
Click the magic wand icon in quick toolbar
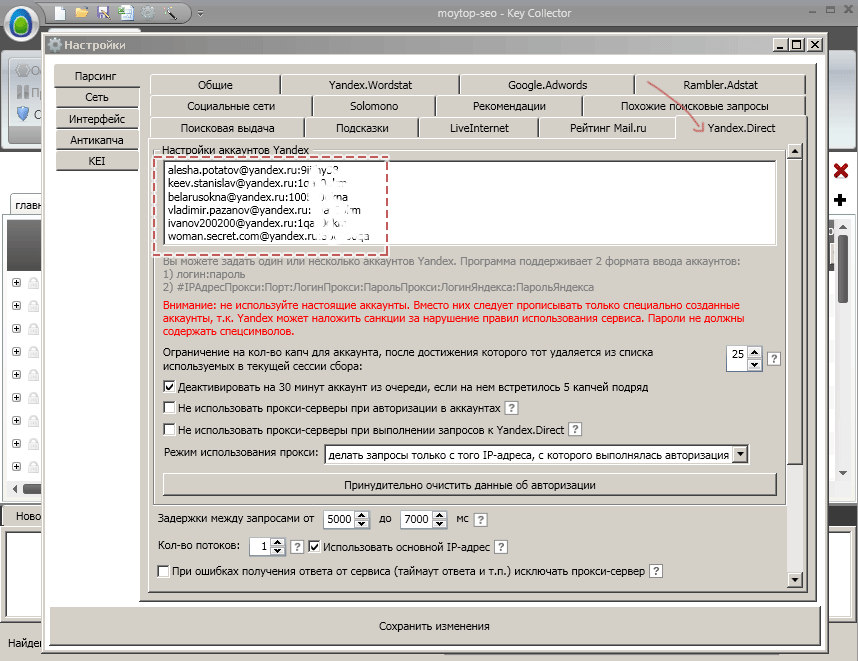tap(170, 13)
